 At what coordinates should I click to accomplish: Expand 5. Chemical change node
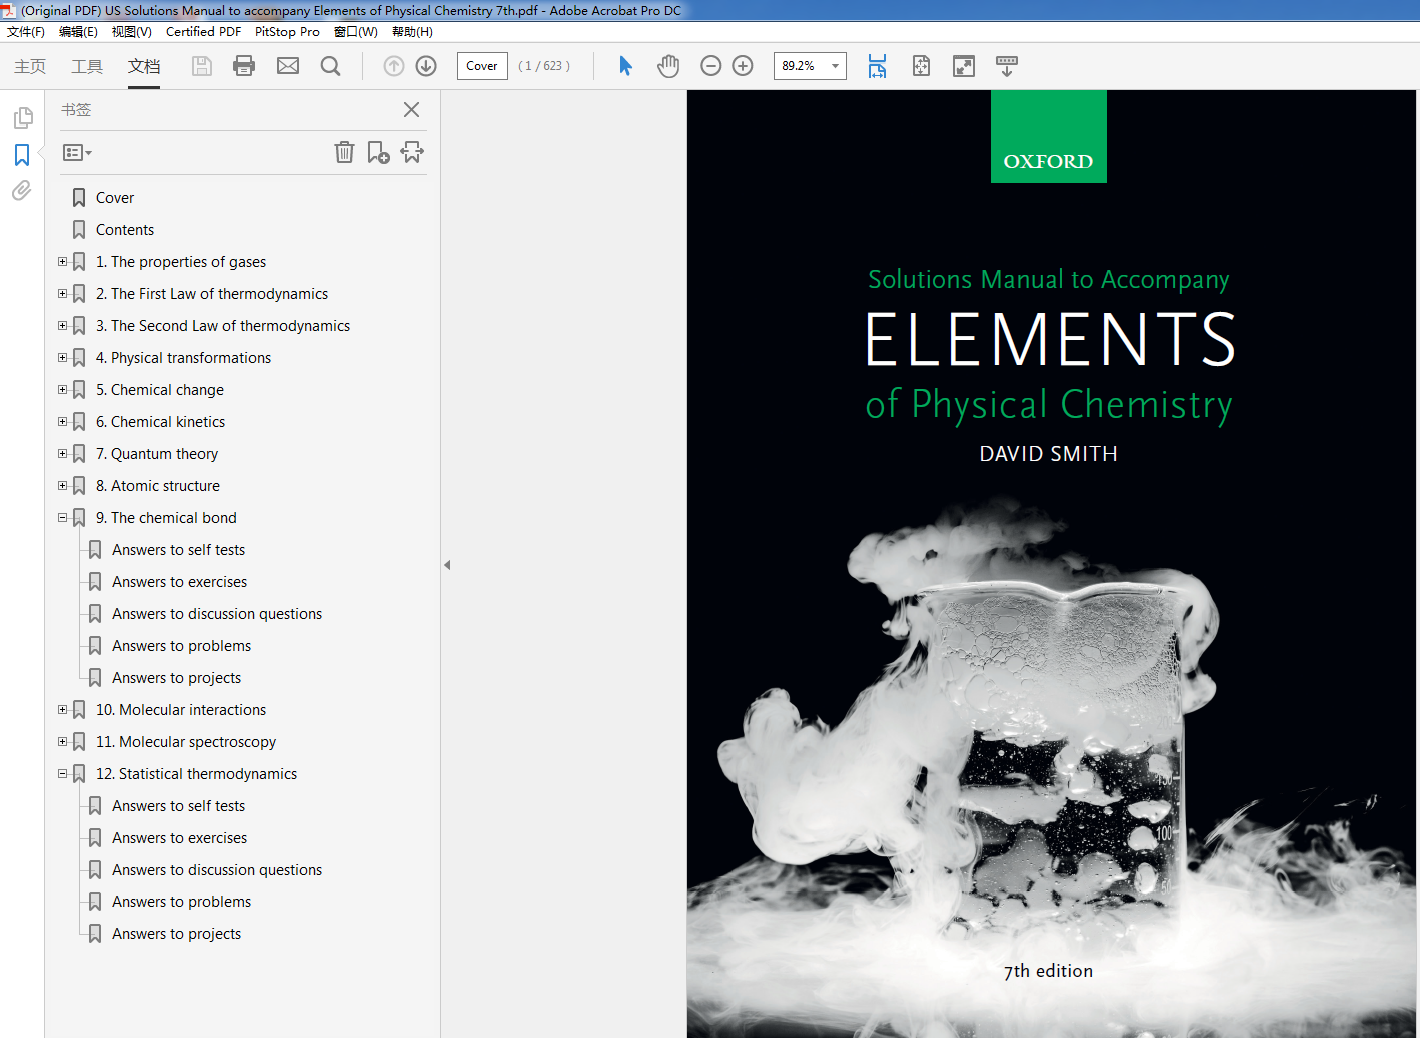coord(63,390)
